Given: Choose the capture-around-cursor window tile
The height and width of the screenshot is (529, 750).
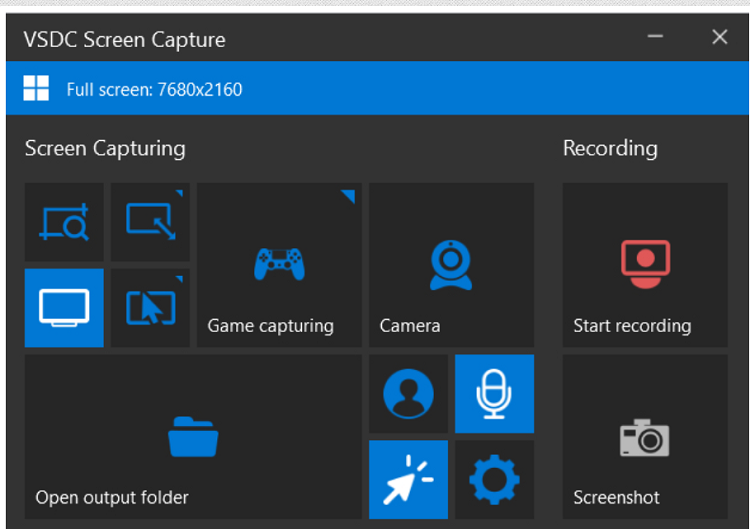Looking at the screenshot, I should (150, 308).
